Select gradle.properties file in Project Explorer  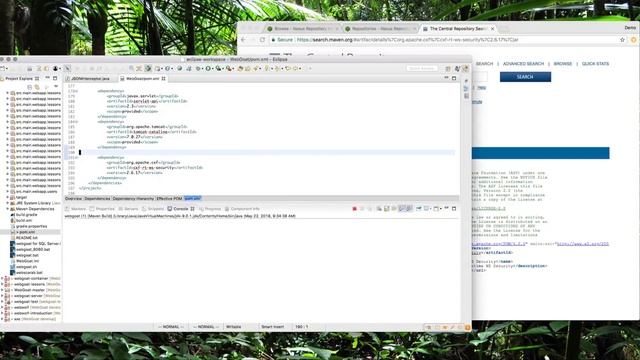click(x=31, y=226)
